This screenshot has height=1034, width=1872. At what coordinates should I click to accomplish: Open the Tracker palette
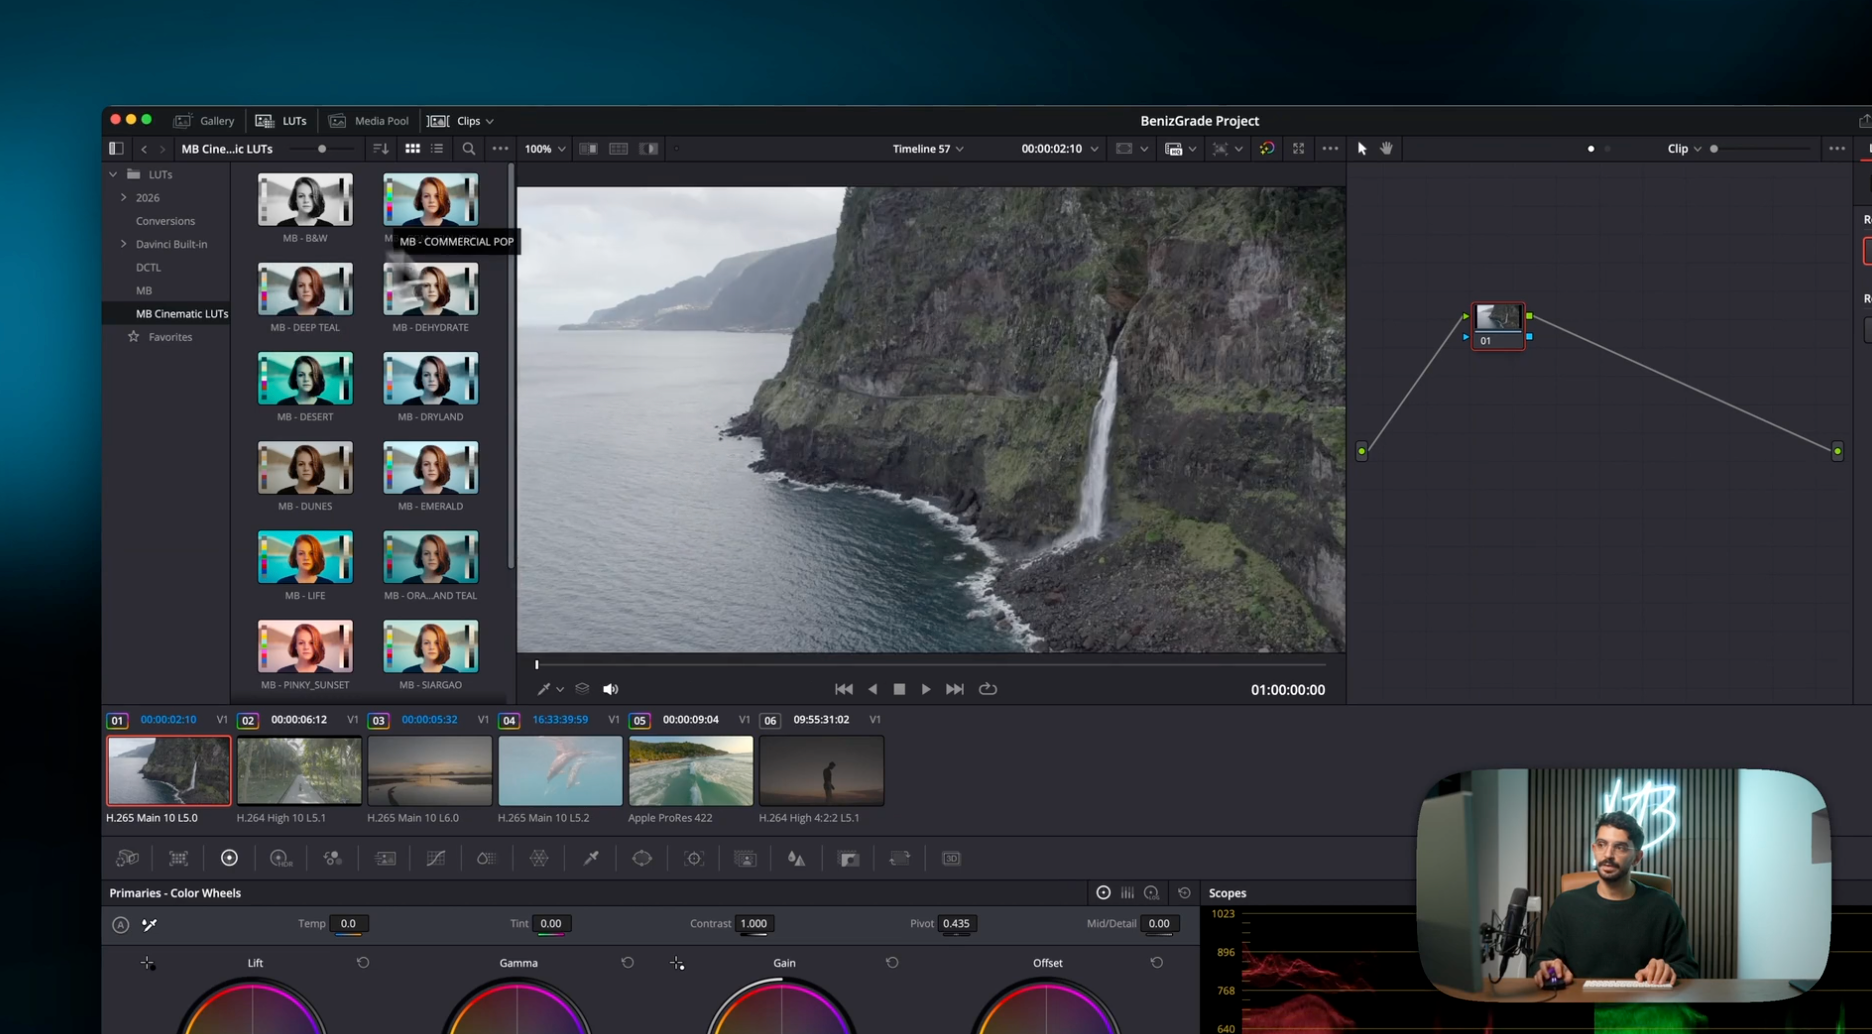[x=694, y=858]
